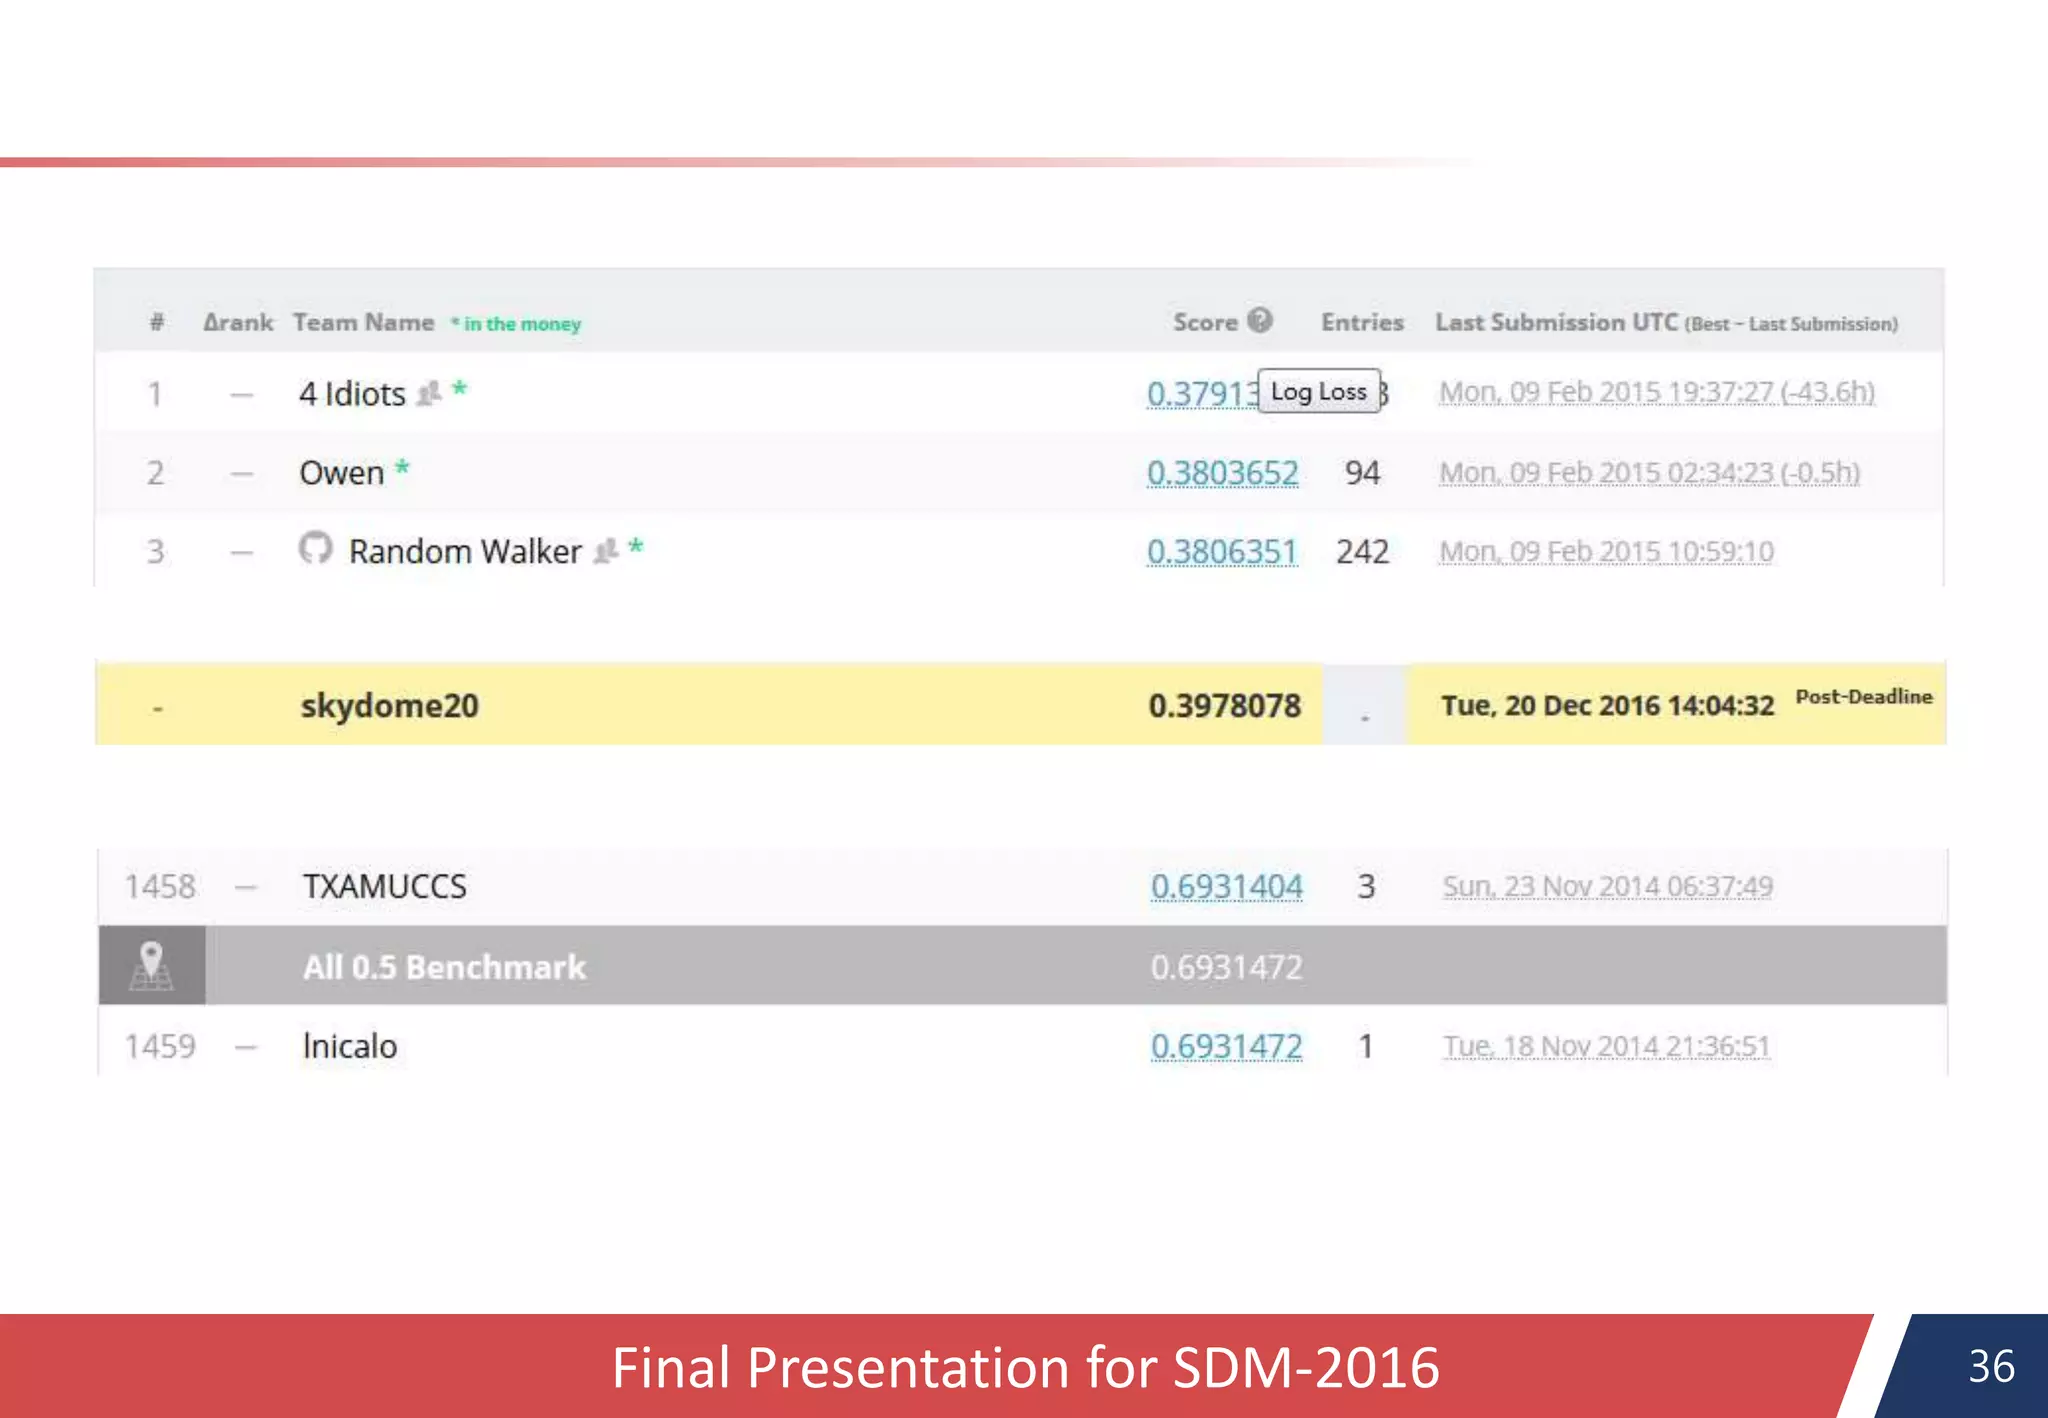
Task: Open the 0.6931472 score link for Inicalo
Action: coord(1227,1046)
